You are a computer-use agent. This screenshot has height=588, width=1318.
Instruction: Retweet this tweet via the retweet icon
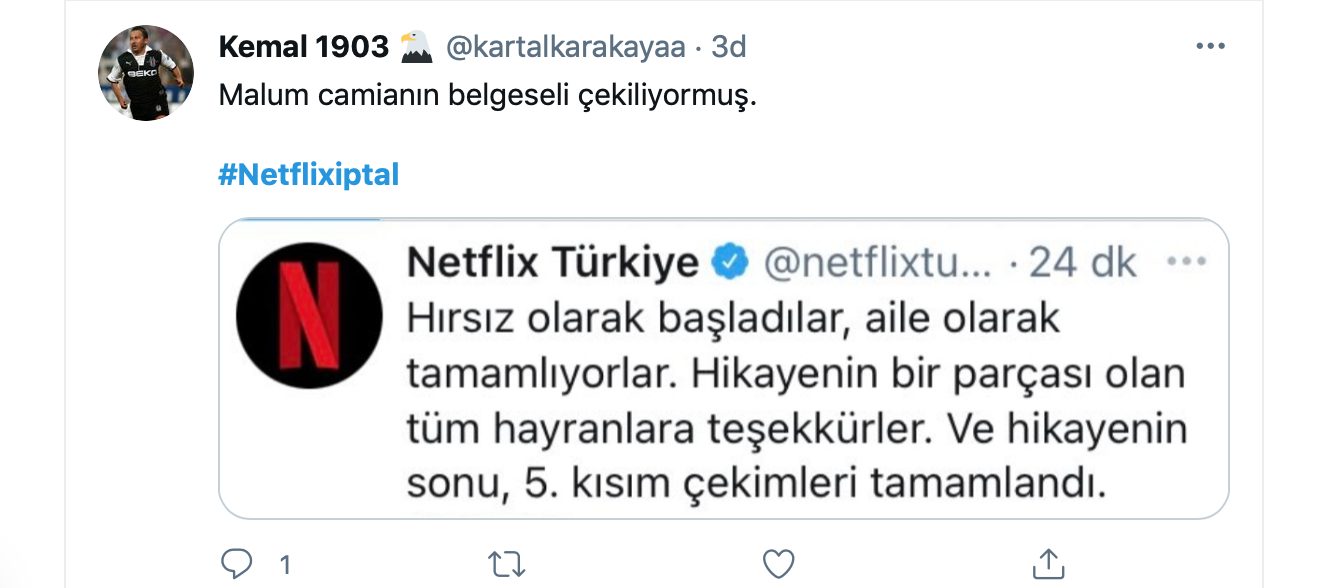pyautogui.click(x=507, y=563)
